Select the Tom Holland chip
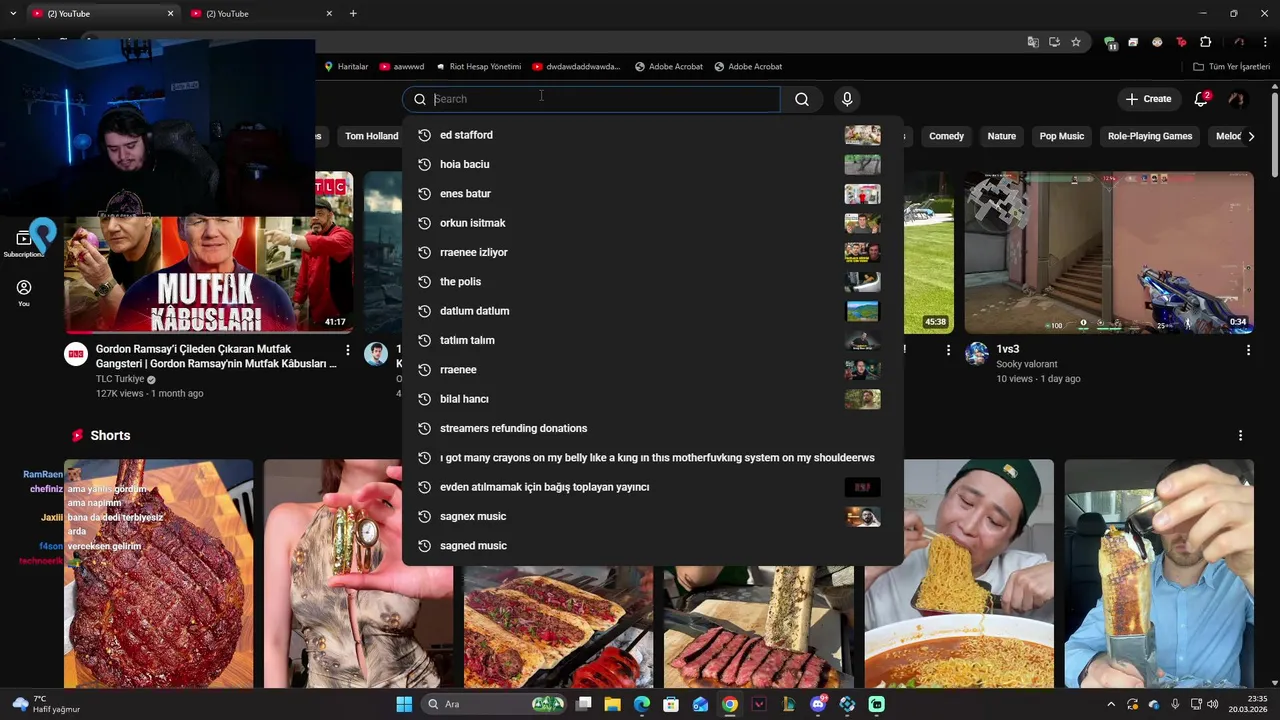This screenshot has height=720, width=1280. (x=371, y=136)
